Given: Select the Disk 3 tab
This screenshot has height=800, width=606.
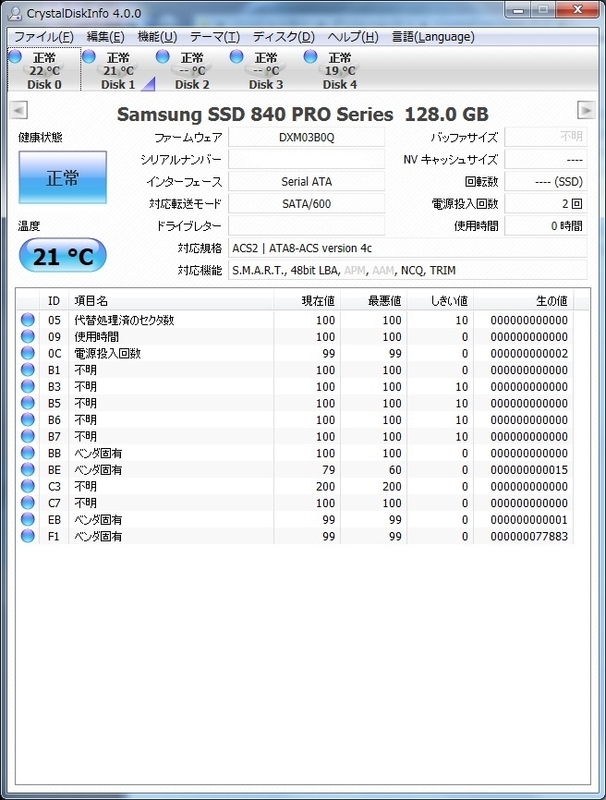Looking at the screenshot, I should pyautogui.click(x=266, y=70).
